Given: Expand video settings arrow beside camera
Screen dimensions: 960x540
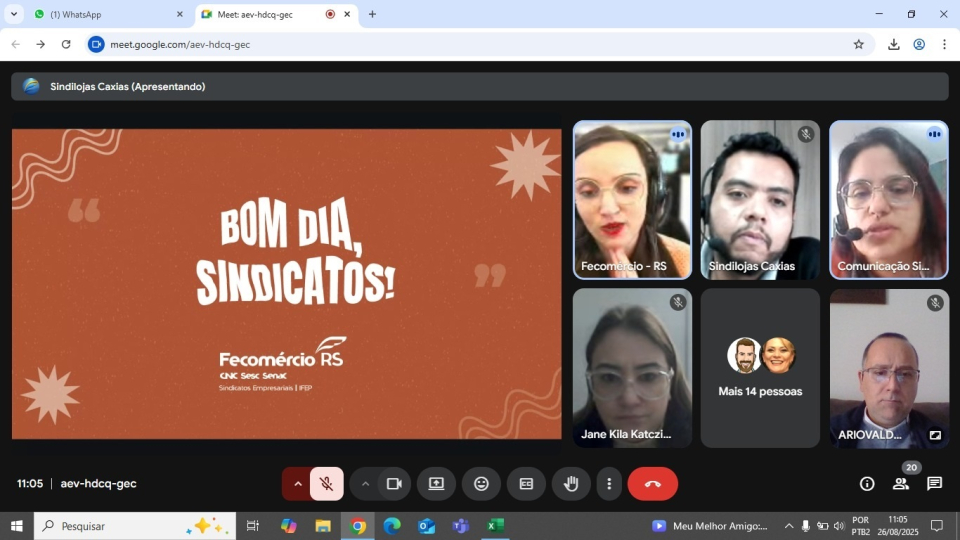Looking at the screenshot, I should pos(365,484).
